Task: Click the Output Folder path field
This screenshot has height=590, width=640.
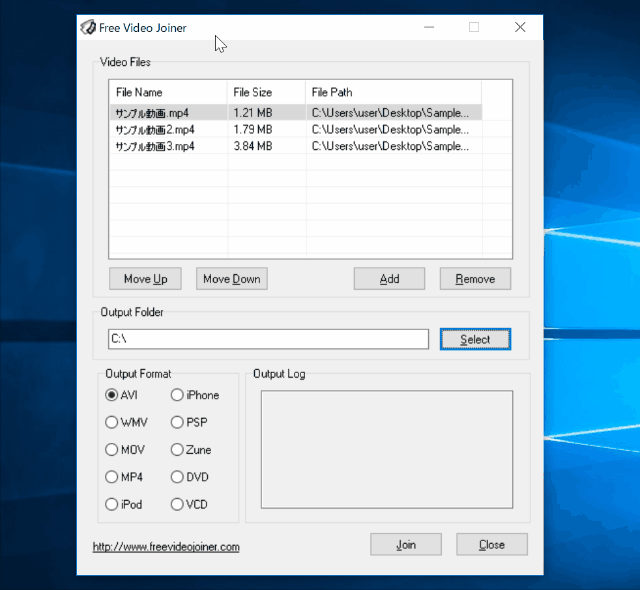Action: coord(269,339)
